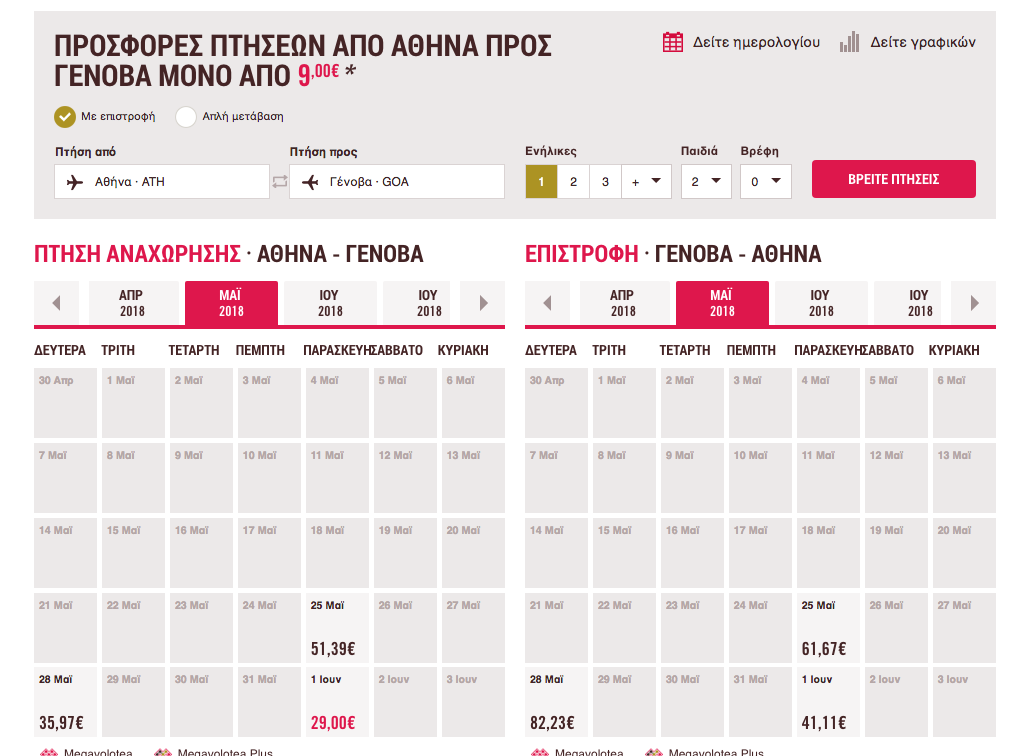Image resolution: width=1011 pixels, height=756 pixels.
Task: Click the swap origin and destination icon
Action: click(280, 182)
